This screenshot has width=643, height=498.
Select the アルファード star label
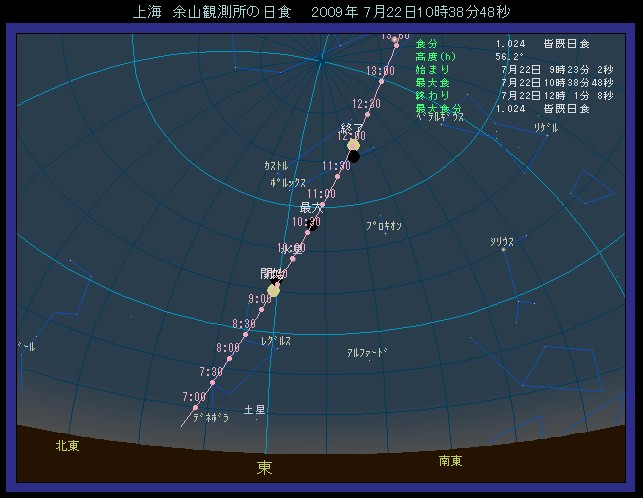366,353
